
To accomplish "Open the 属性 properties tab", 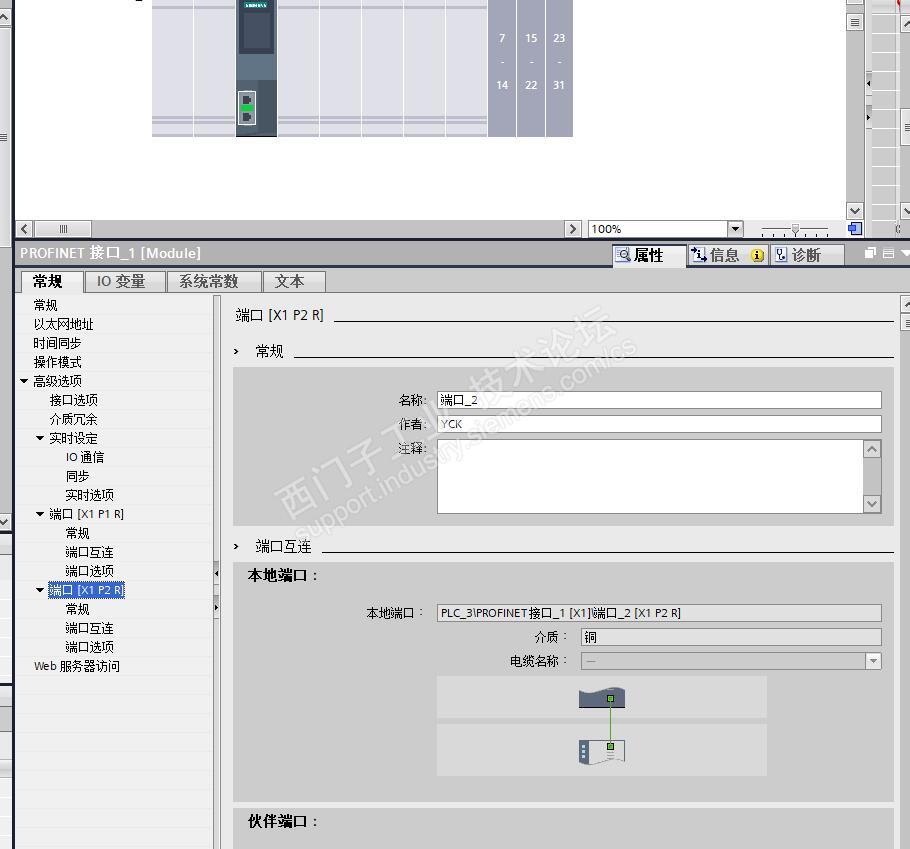I will [649, 255].
